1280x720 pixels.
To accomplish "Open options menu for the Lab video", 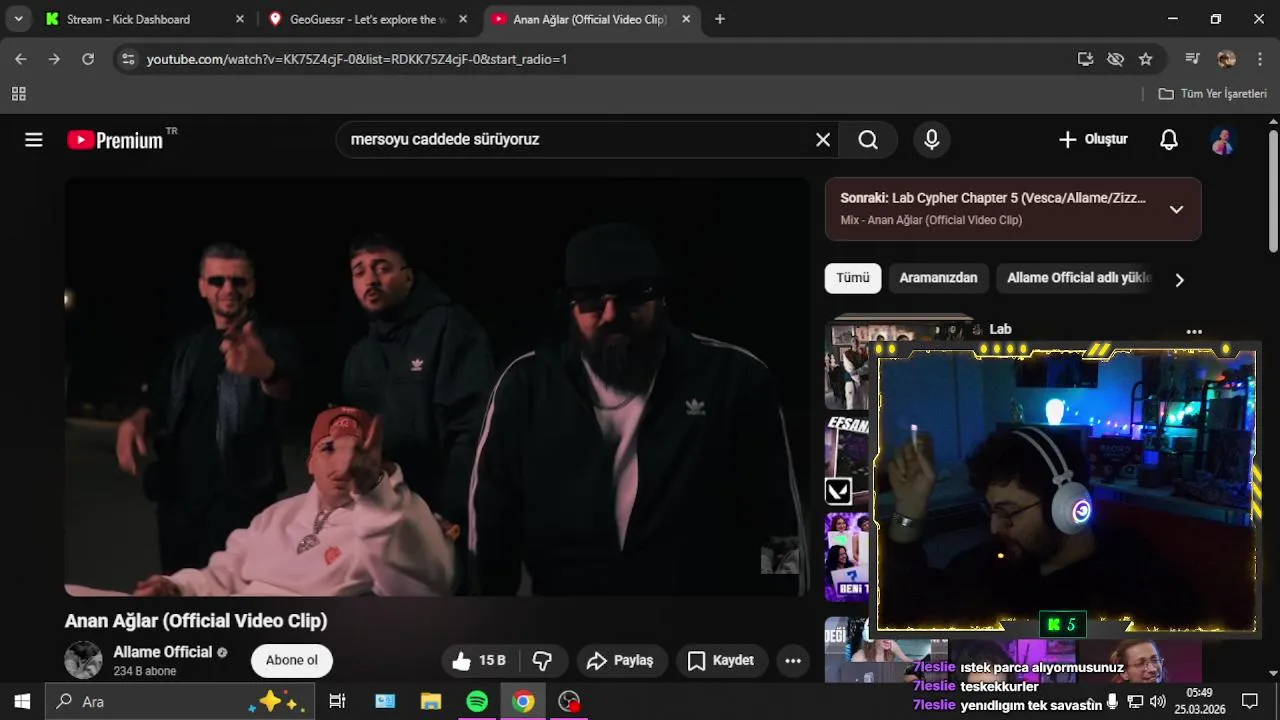I will click(x=1194, y=331).
